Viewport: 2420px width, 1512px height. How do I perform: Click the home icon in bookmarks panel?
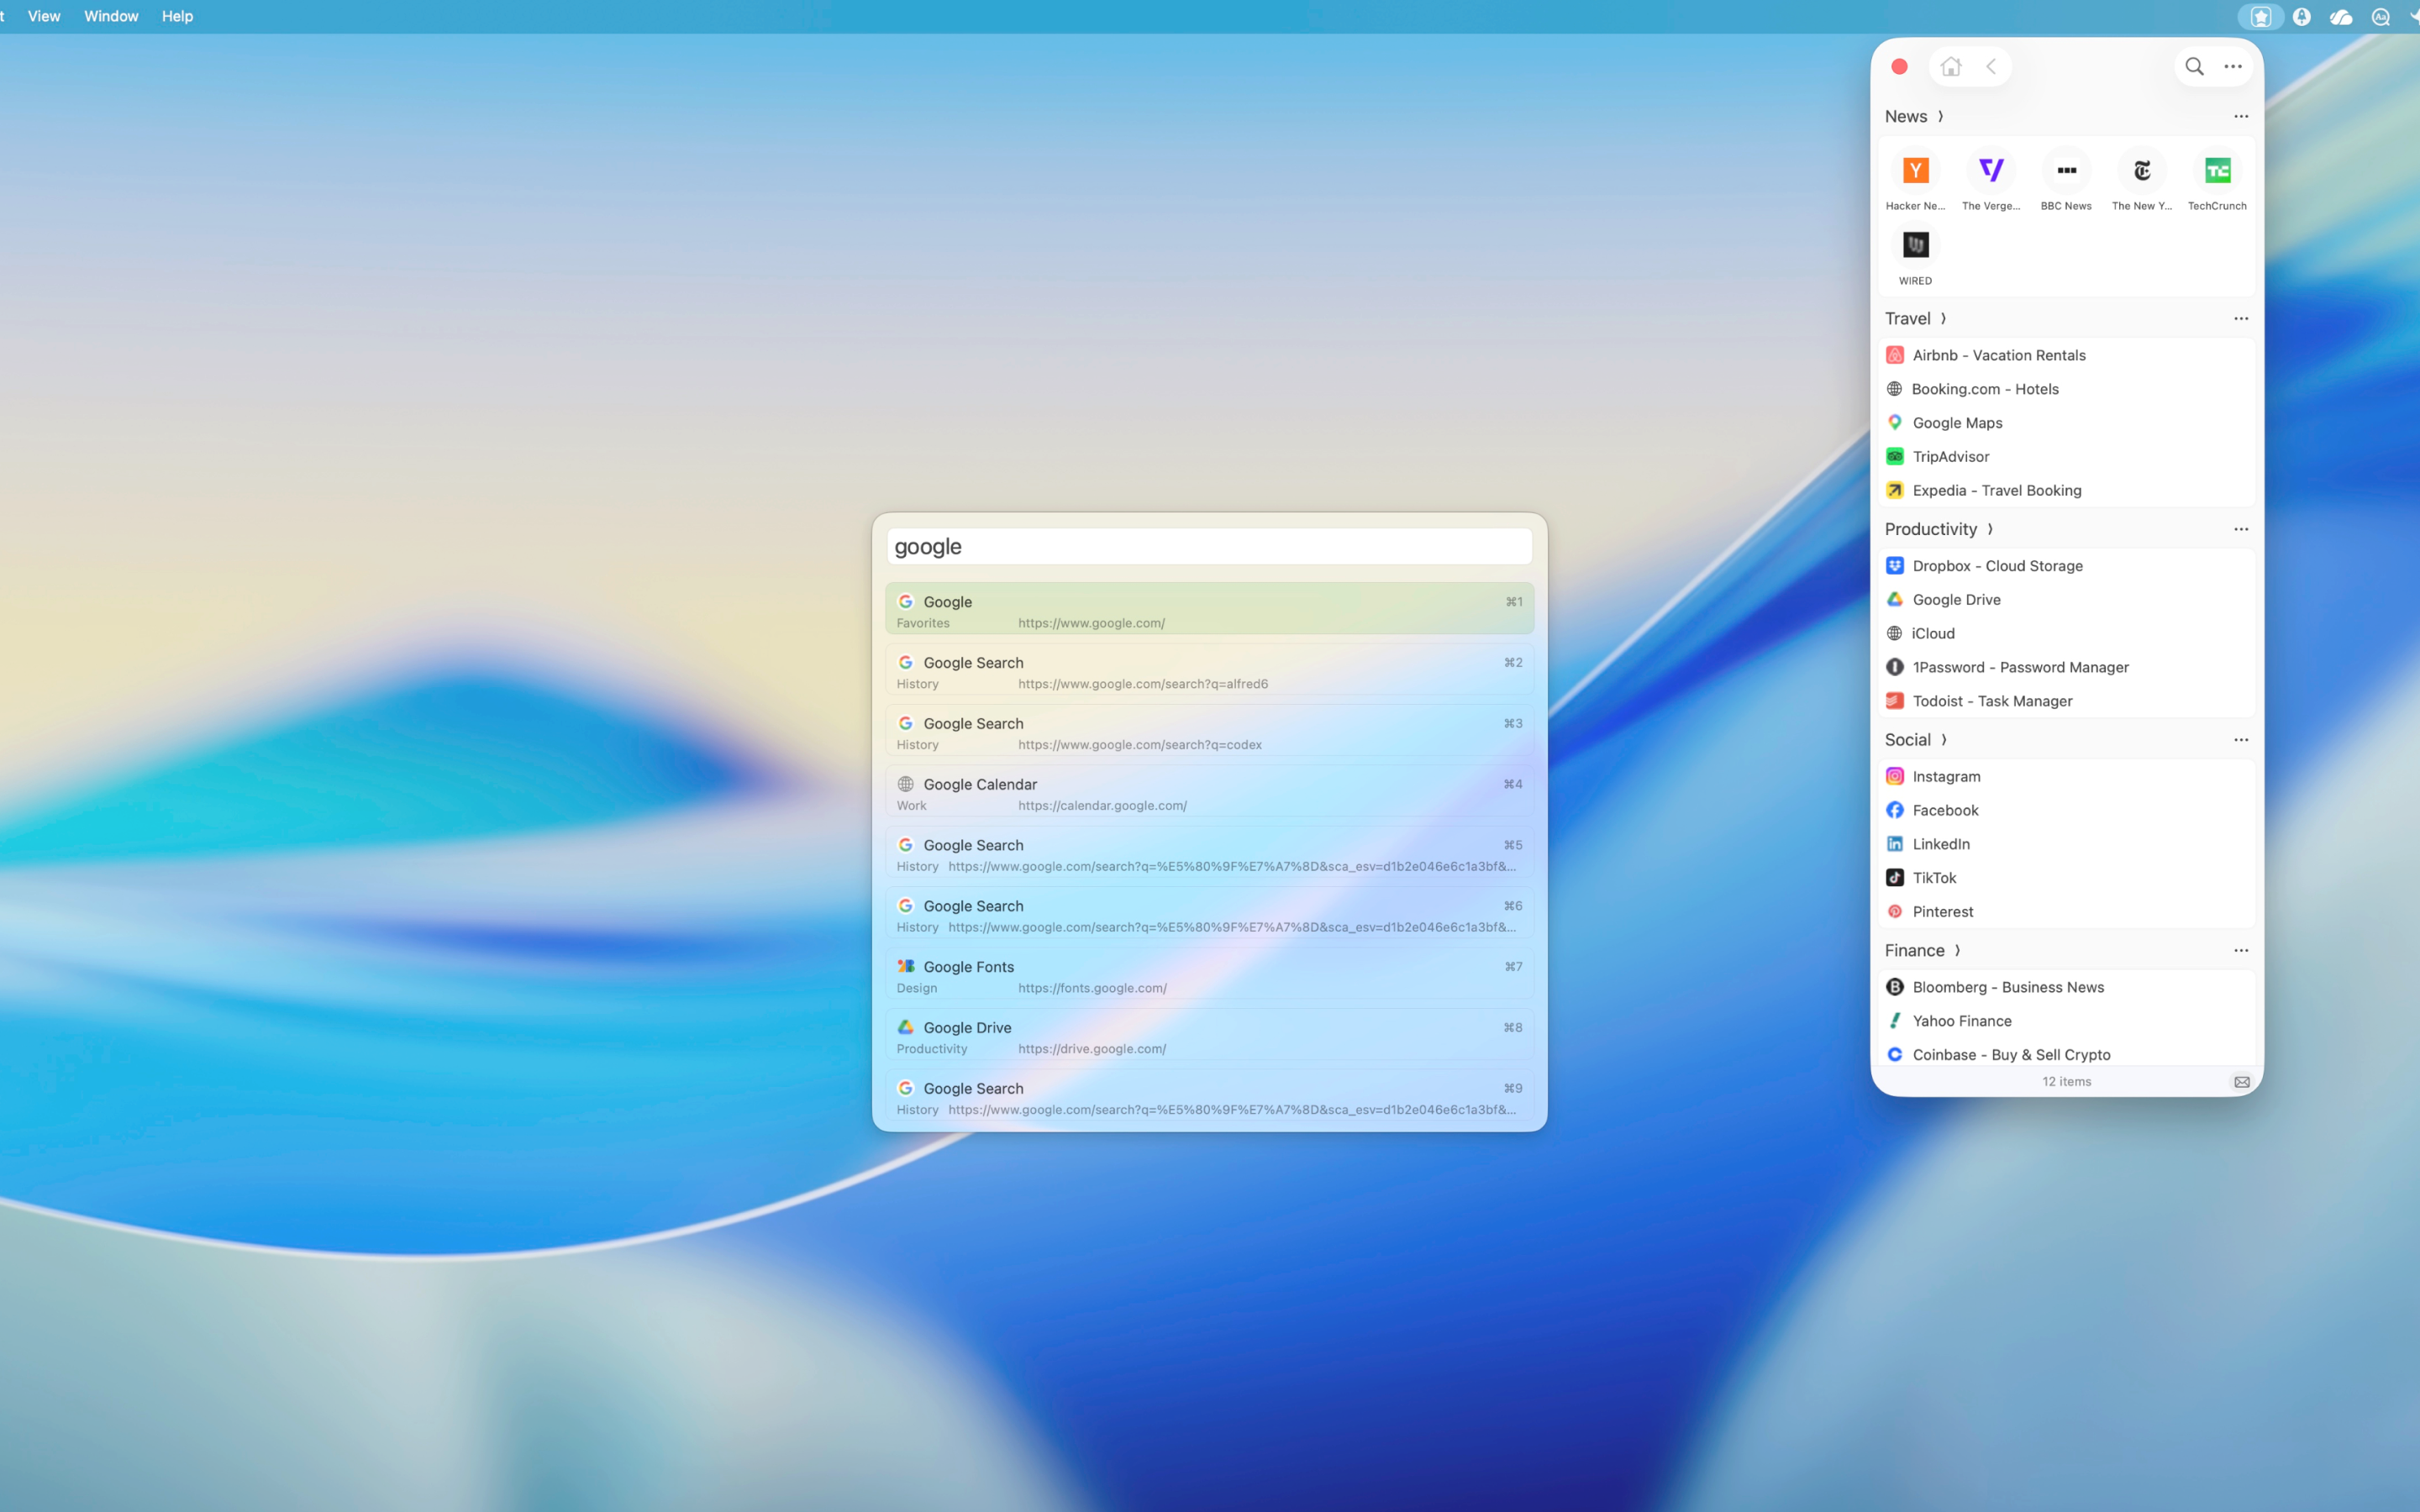pyautogui.click(x=1950, y=67)
